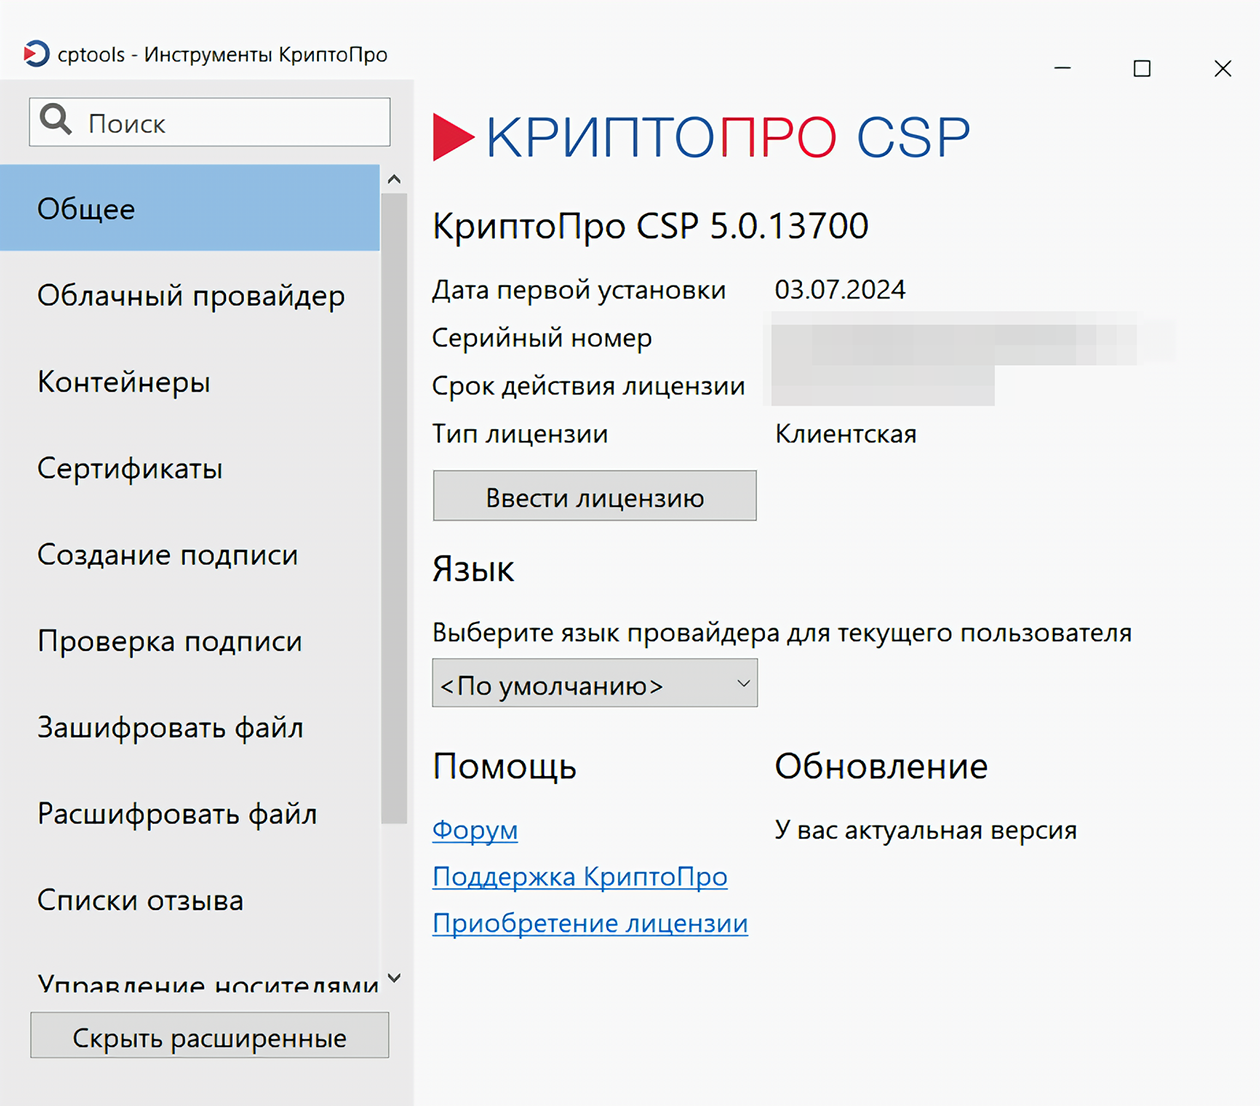Select Зашифровать файл in sidebar
The width and height of the screenshot is (1260, 1106).
point(190,727)
